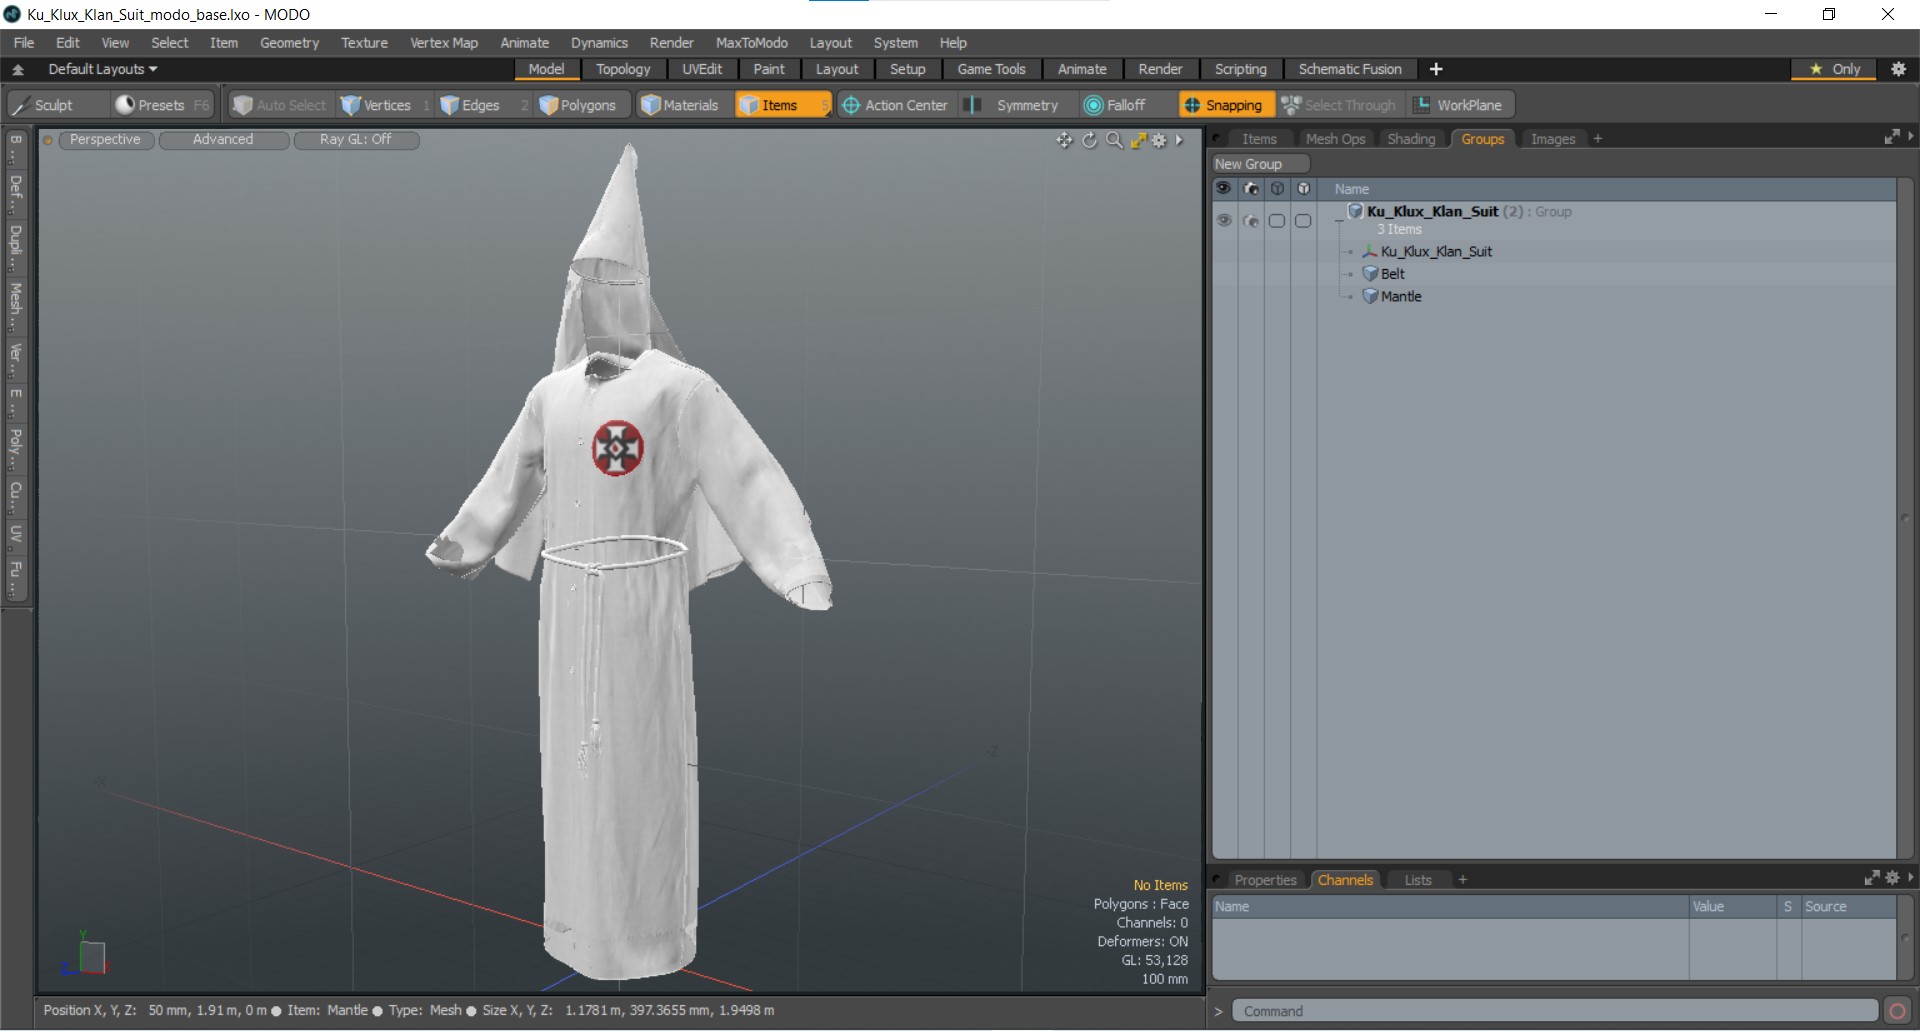Toggle Ray GL: Off button
The height and width of the screenshot is (1031, 1920).
356,140
